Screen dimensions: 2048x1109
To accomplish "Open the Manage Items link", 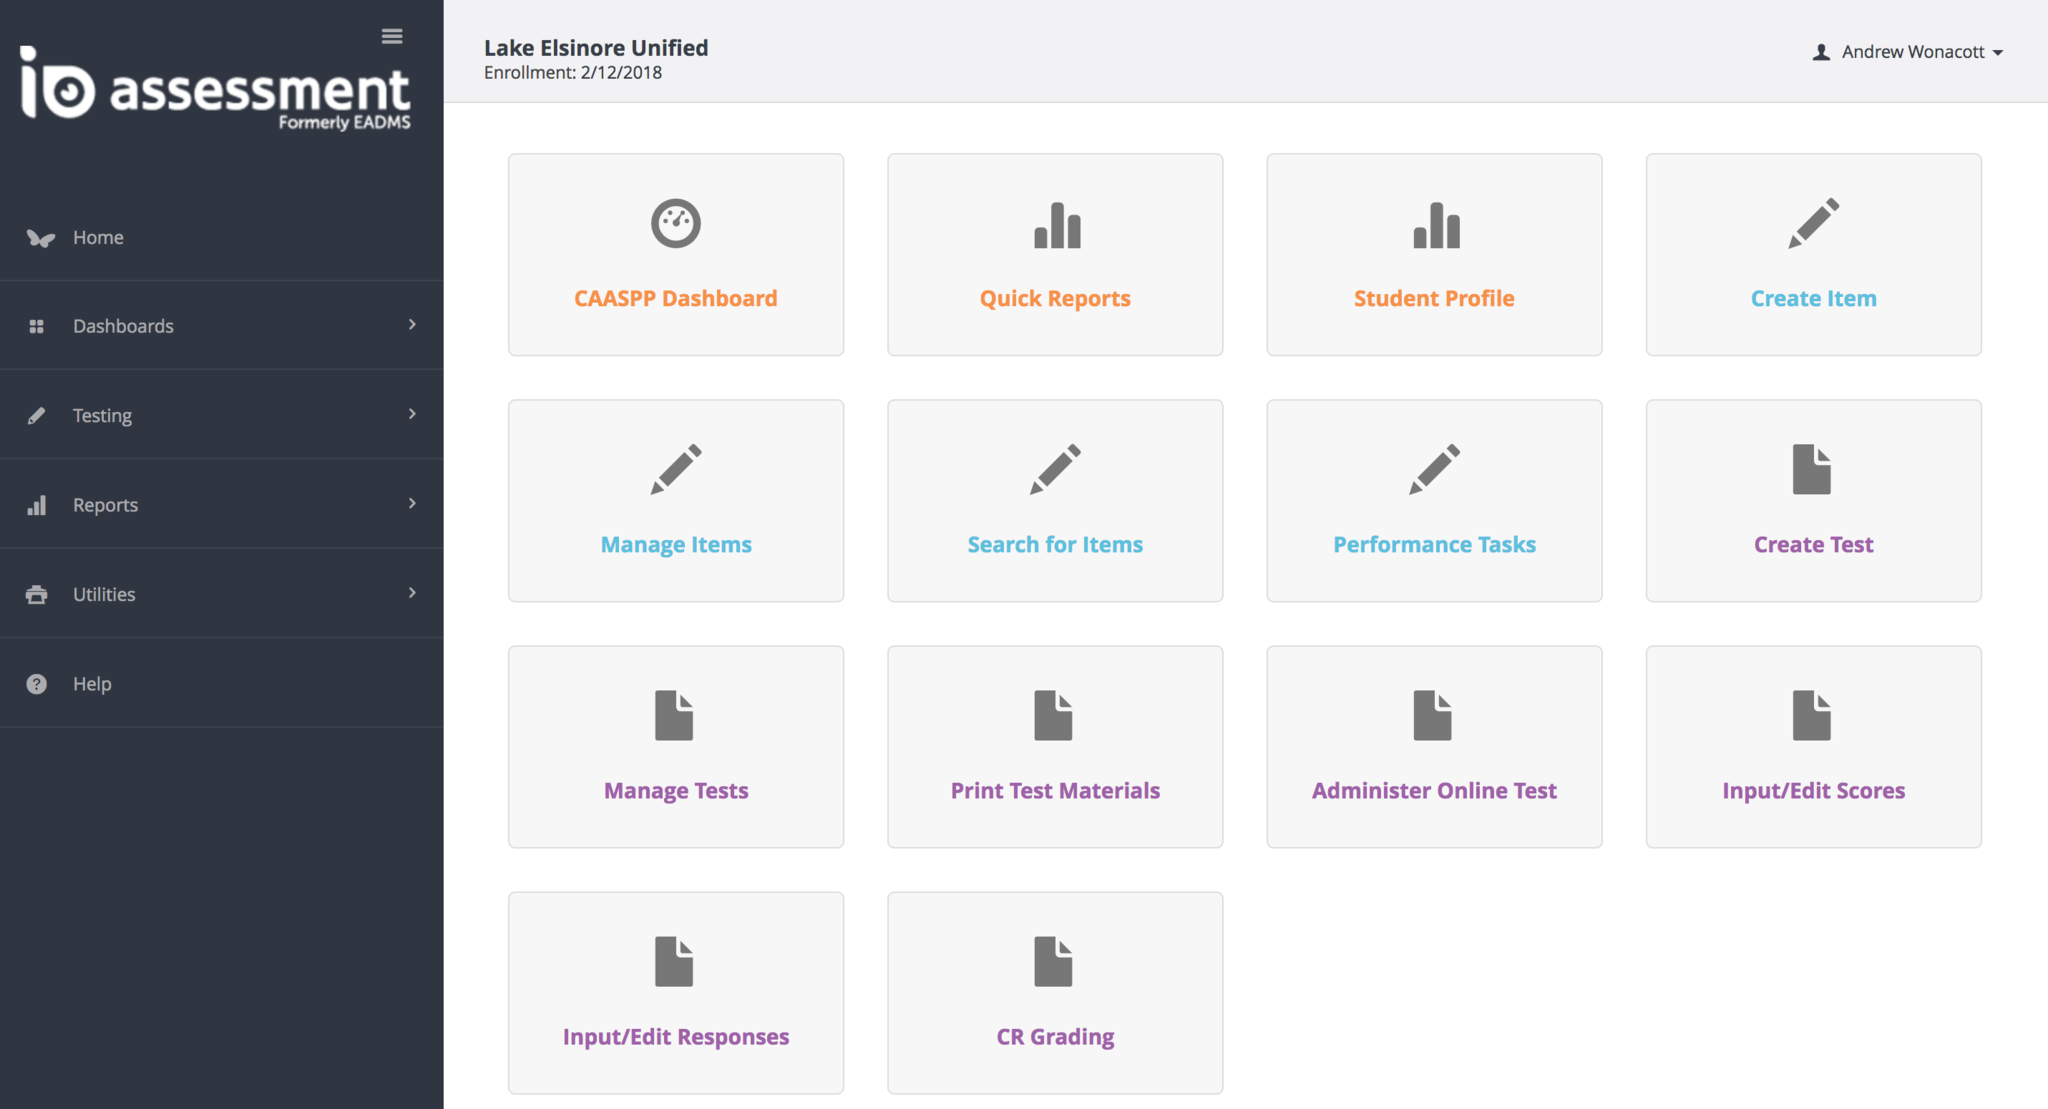I will (x=676, y=545).
